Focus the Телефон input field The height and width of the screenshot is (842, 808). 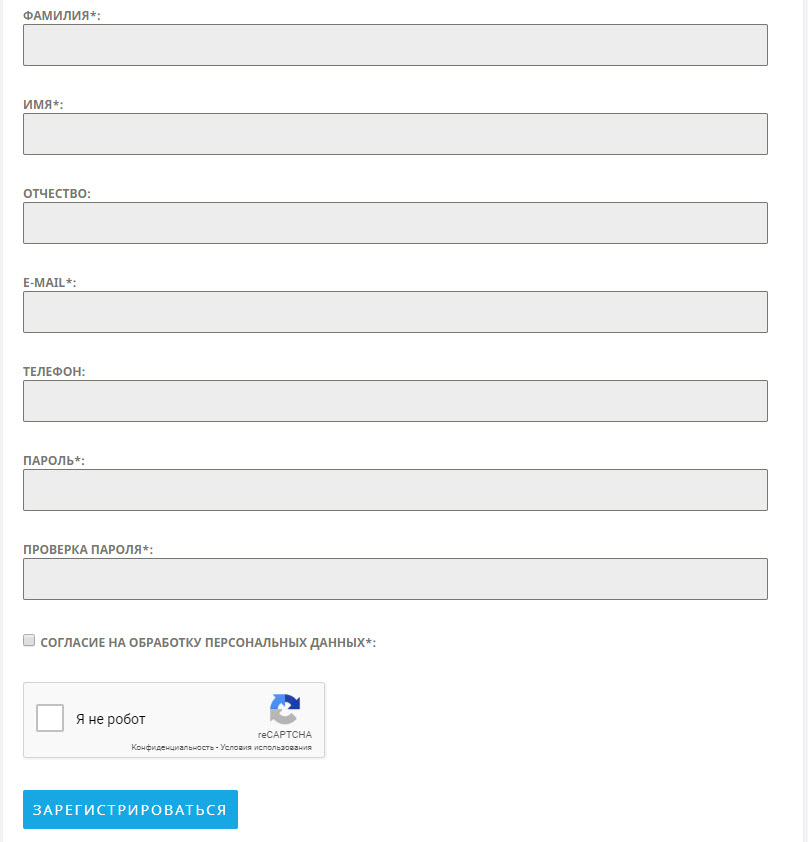point(395,401)
